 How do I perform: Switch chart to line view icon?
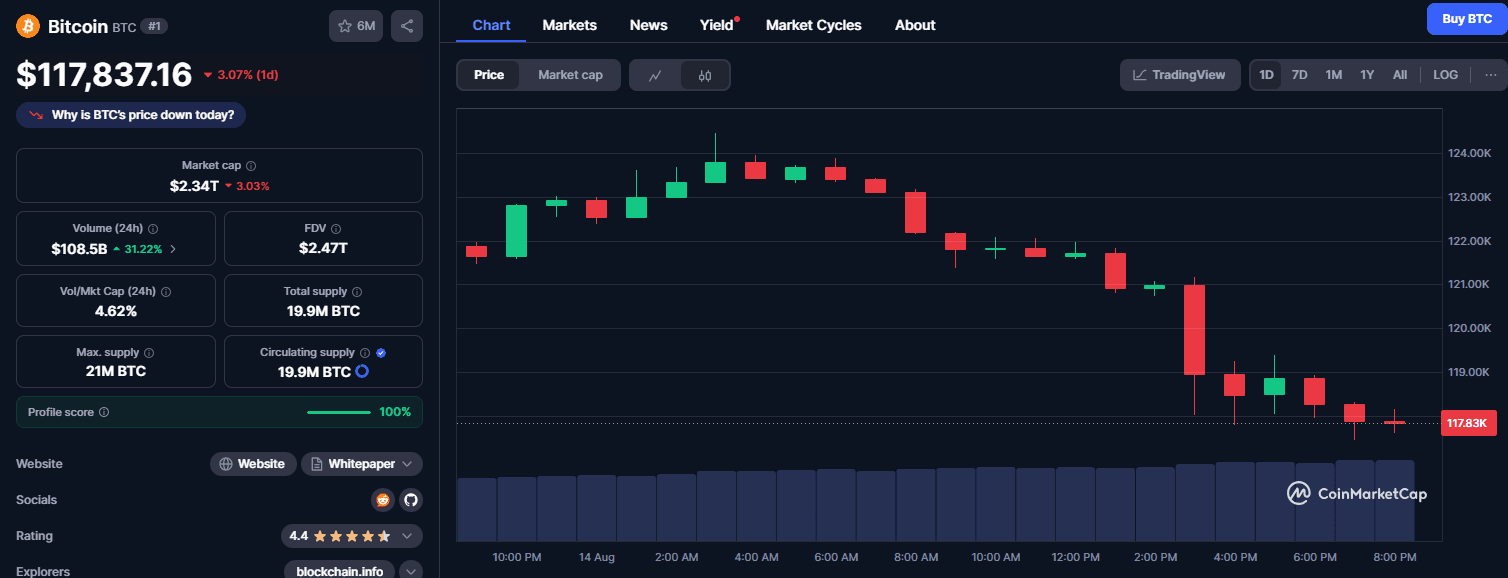click(655, 75)
